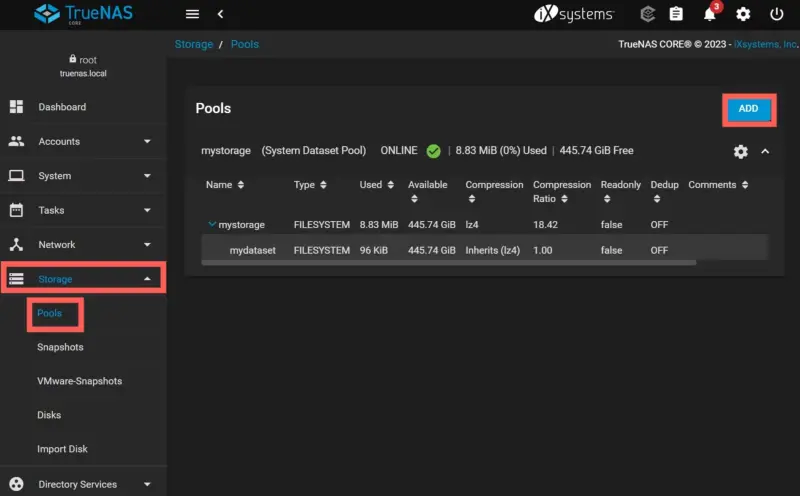Expand Directory Services menu arrow
This screenshot has width=800, height=496.
click(147, 484)
